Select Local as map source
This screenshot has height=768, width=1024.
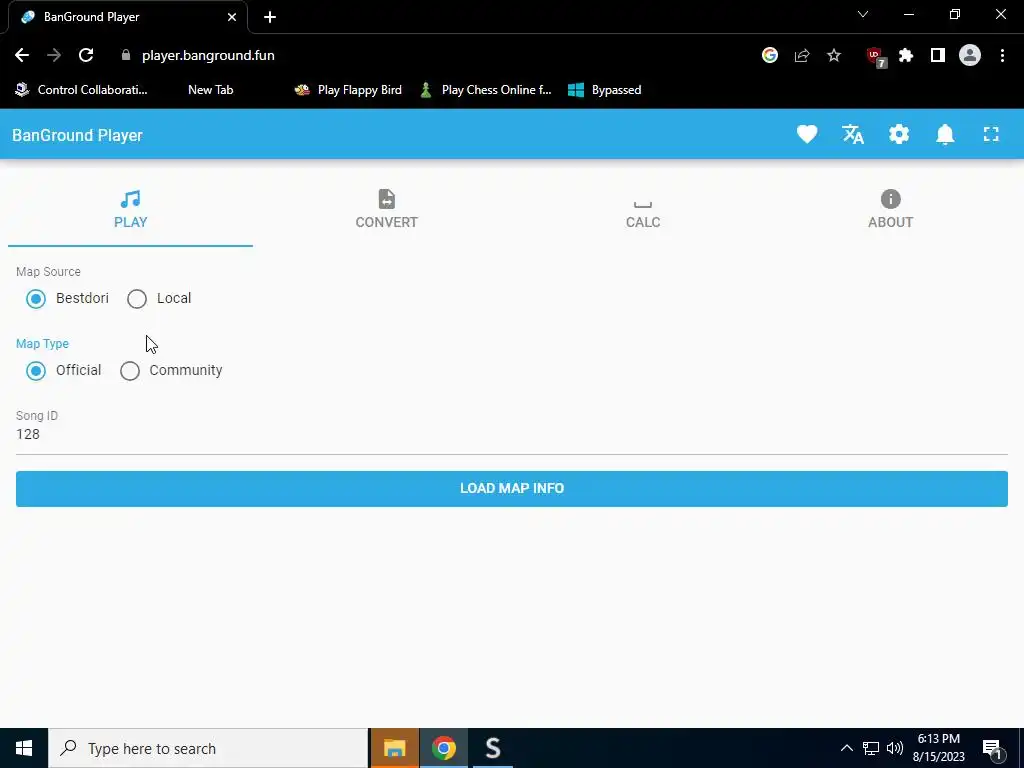137,299
